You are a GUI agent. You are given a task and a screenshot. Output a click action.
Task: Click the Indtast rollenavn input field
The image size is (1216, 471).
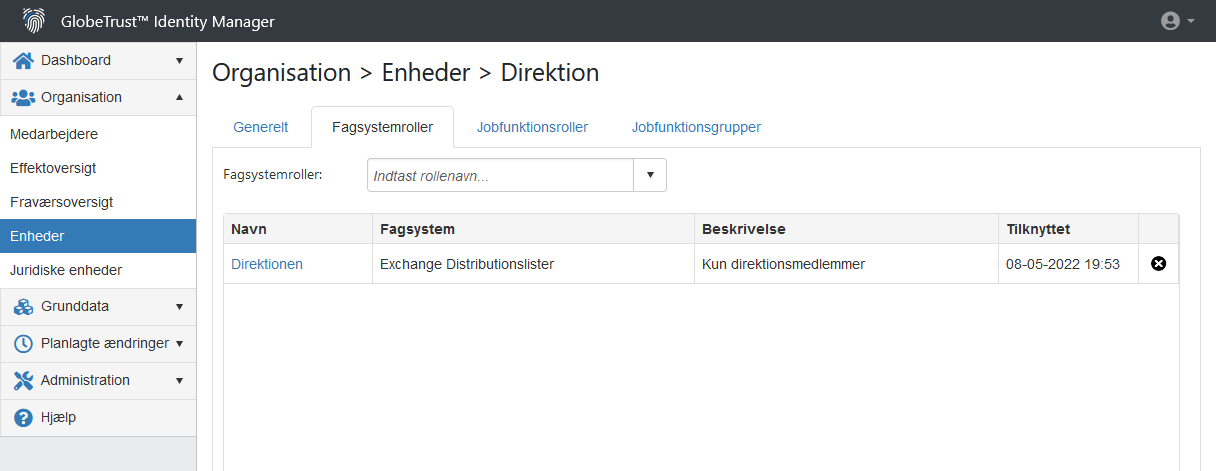[501, 175]
